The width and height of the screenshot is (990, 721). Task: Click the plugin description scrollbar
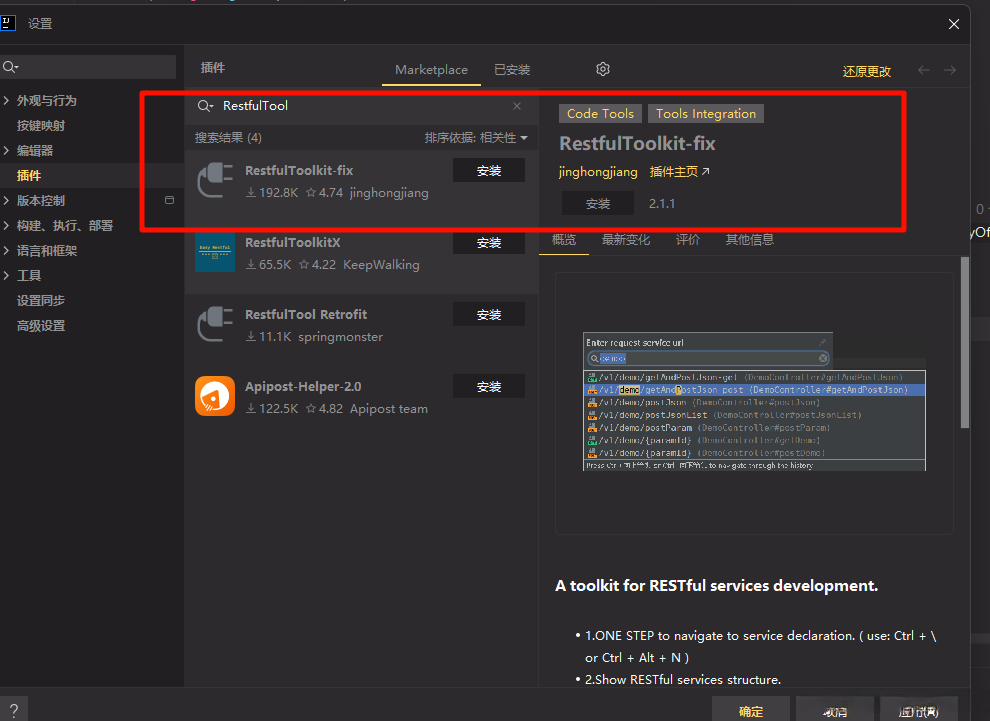pyautogui.click(x=965, y=342)
